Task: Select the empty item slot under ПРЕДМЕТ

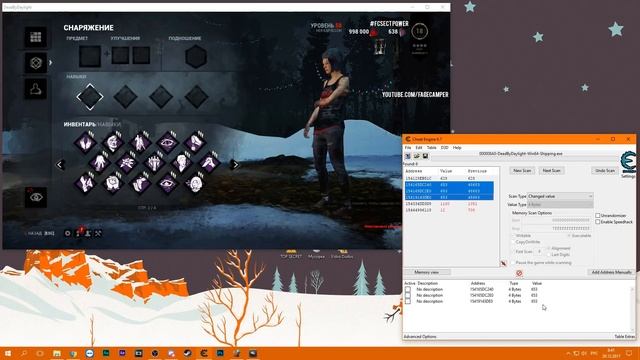Action: coord(90,56)
